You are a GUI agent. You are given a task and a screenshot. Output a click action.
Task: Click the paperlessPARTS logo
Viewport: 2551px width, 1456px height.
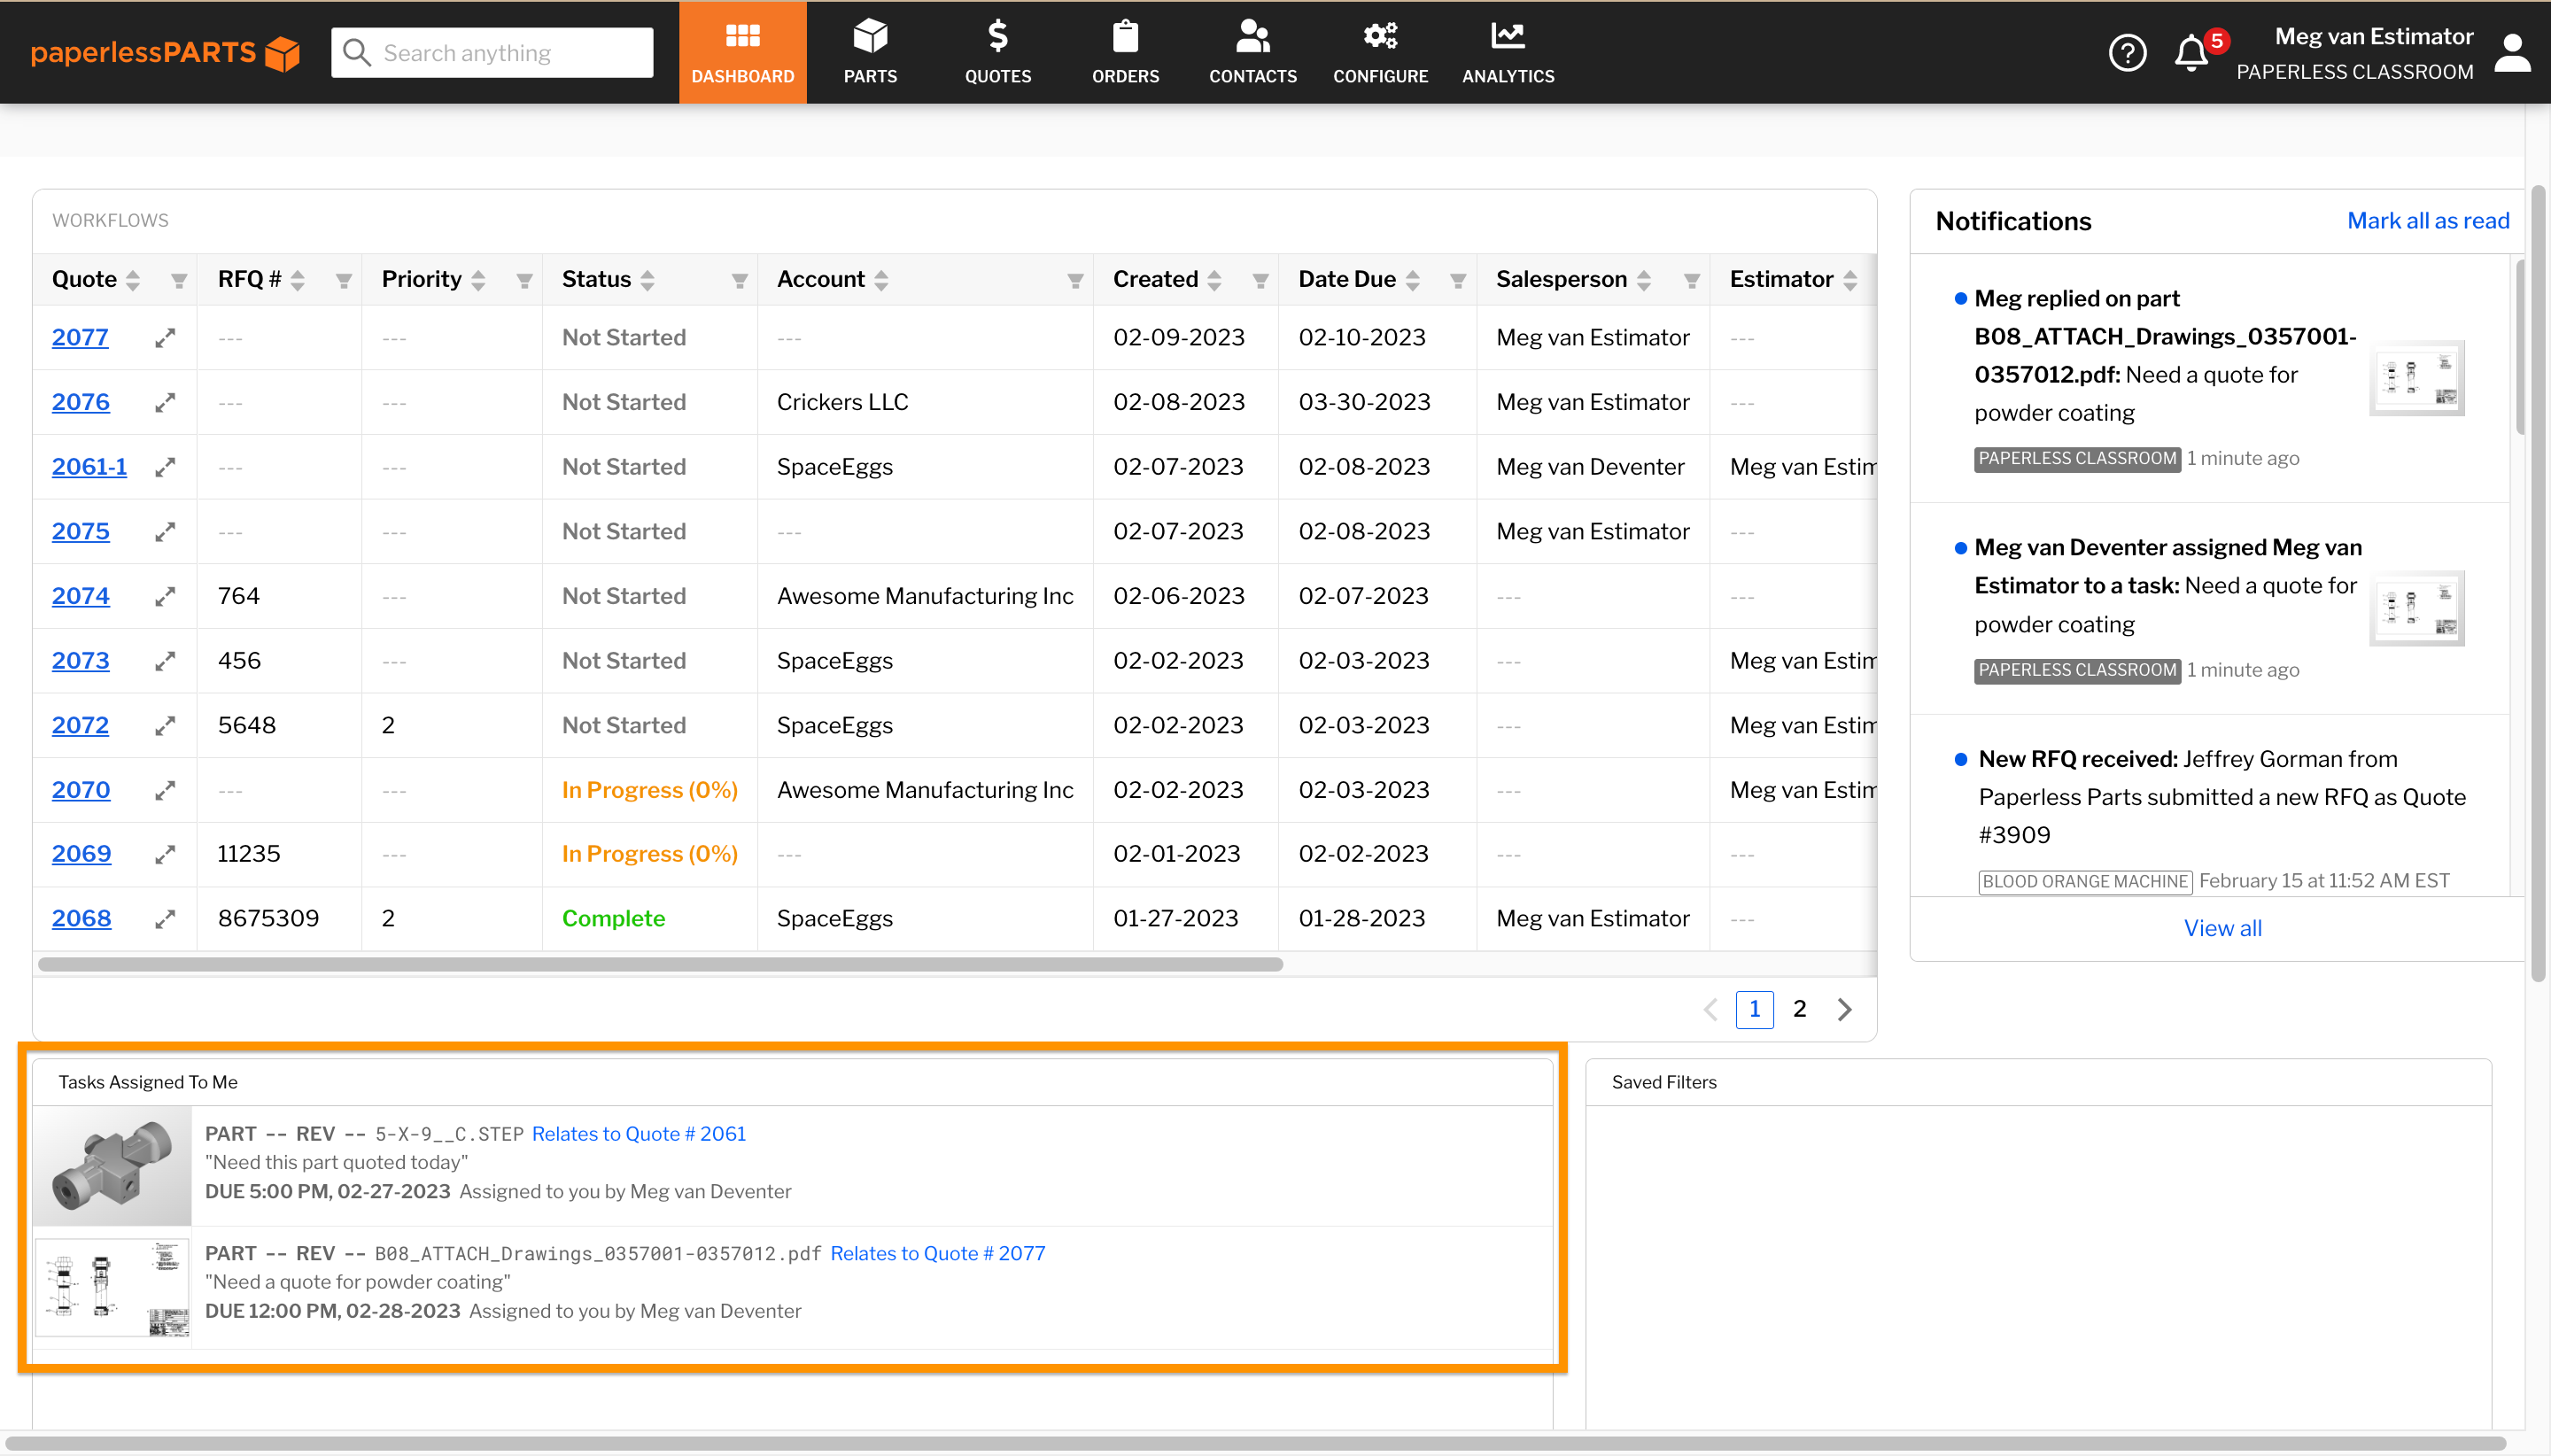pyautogui.click(x=165, y=52)
